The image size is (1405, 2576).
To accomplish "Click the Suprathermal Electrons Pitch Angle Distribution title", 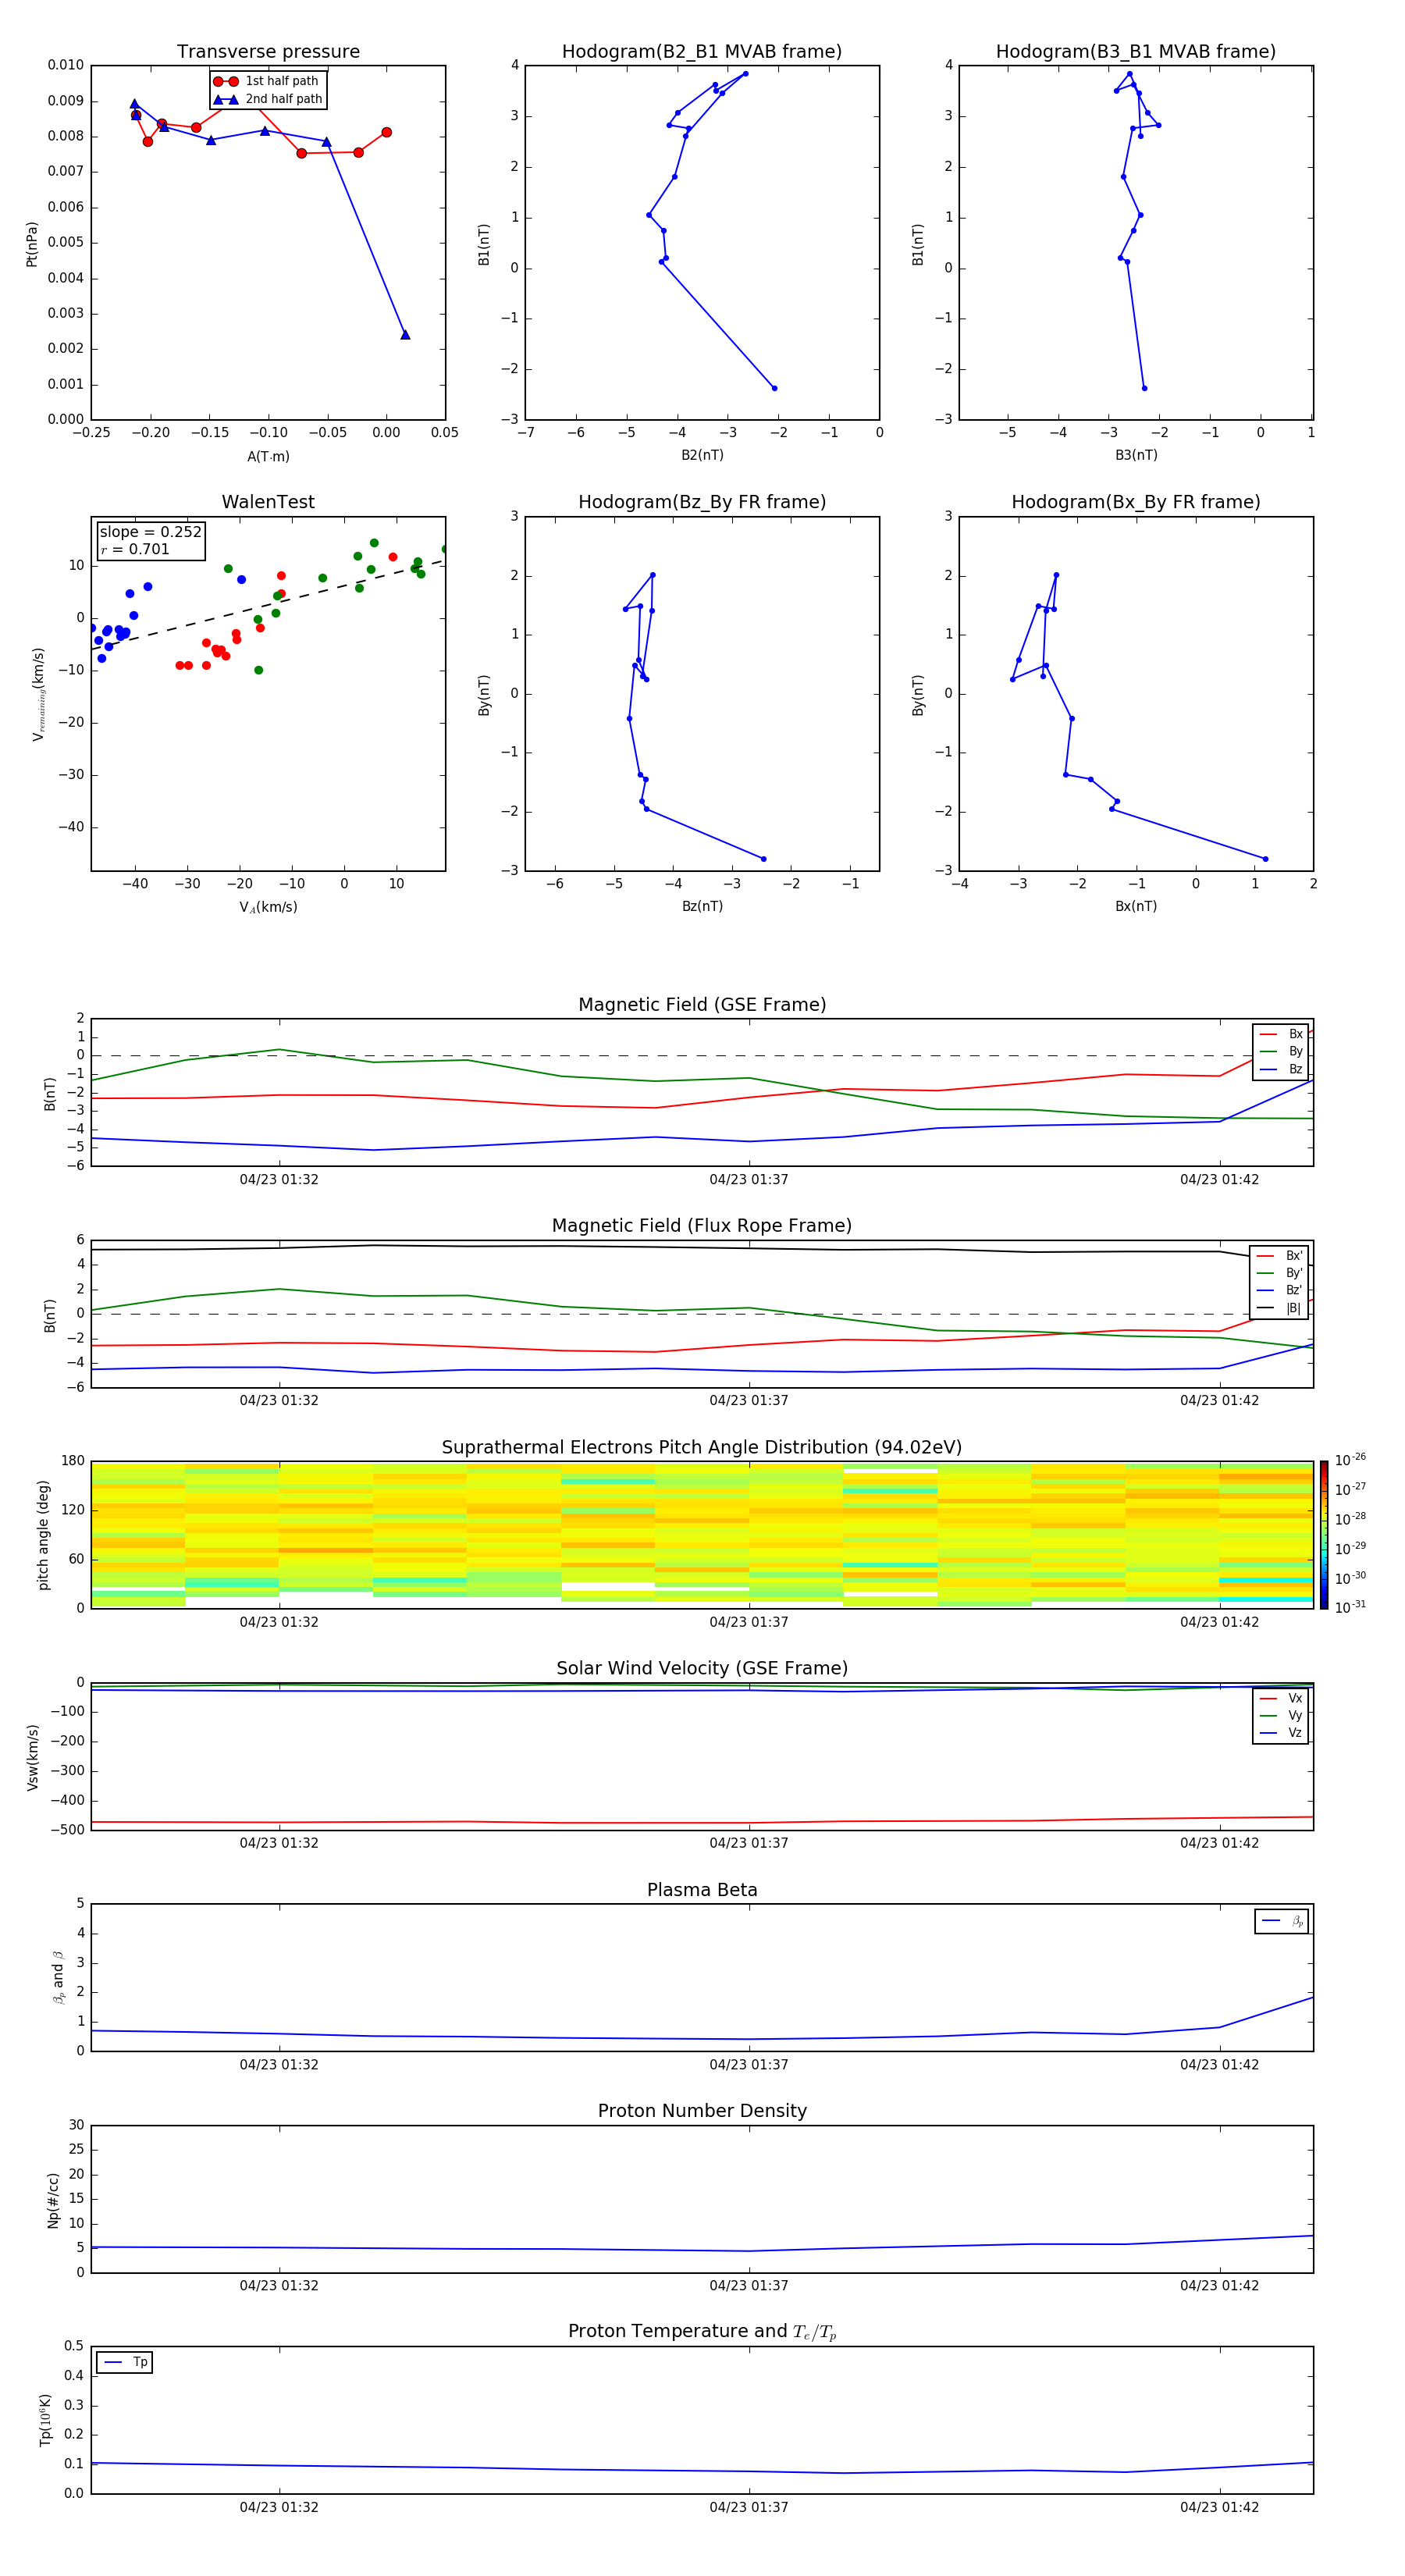I will 702,1447.
